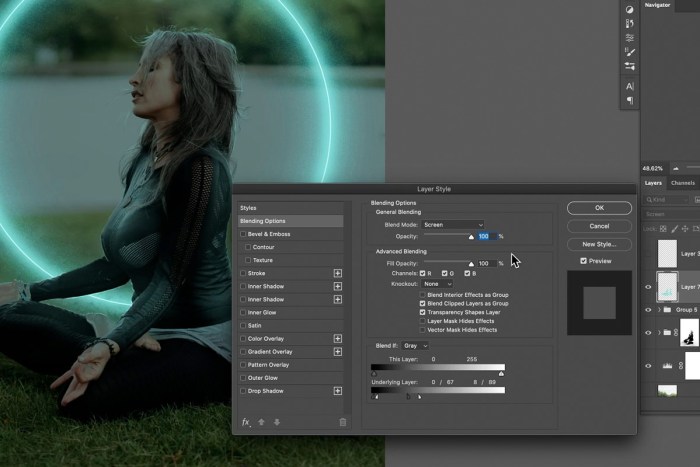700x467 pixels.
Task: Click plus icon beside Color Overlay
Action: [x=338, y=339]
